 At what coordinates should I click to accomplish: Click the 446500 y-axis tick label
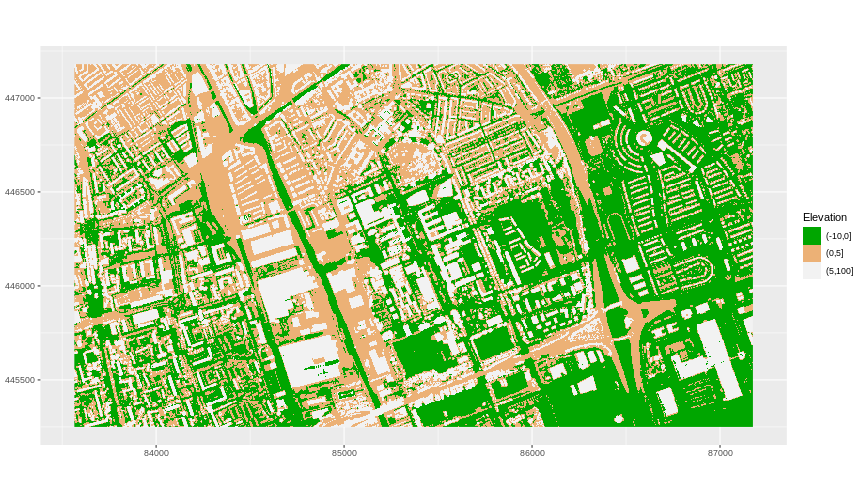(19, 192)
